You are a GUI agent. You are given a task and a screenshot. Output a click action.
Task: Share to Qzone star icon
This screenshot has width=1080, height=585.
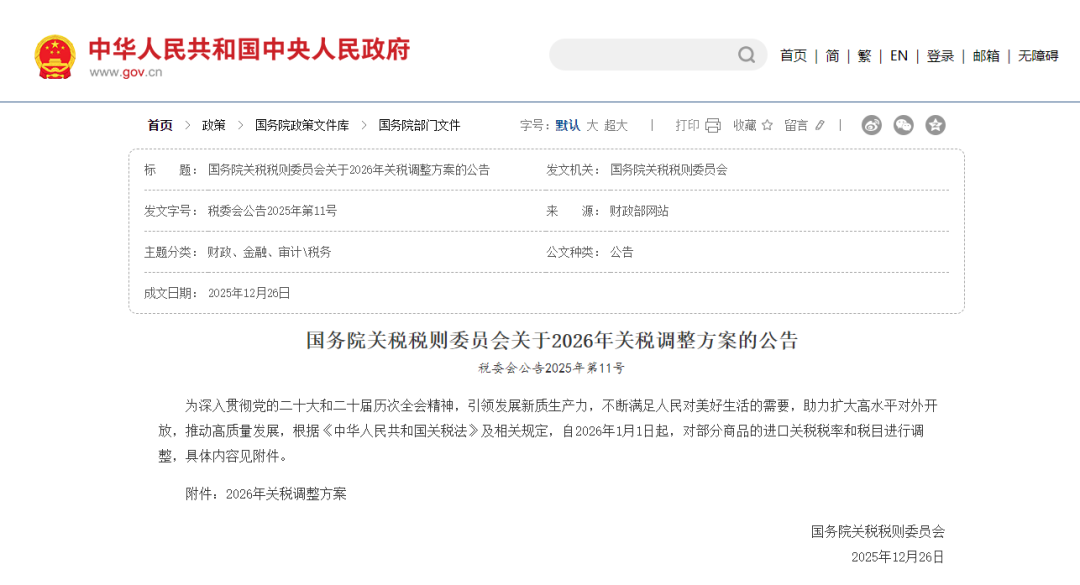coord(935,125)
